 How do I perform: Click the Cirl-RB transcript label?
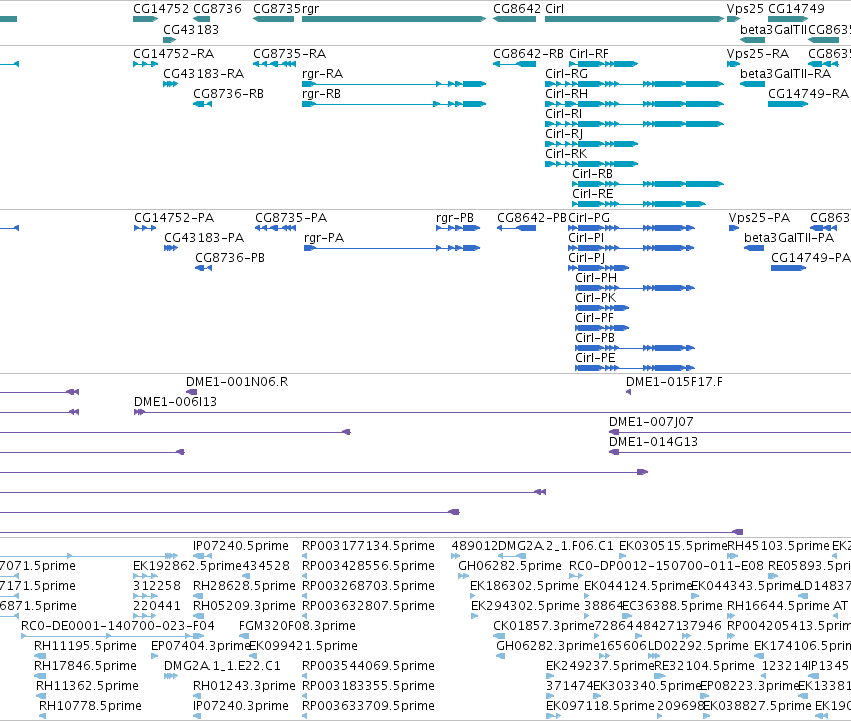[x=592, y=174]
